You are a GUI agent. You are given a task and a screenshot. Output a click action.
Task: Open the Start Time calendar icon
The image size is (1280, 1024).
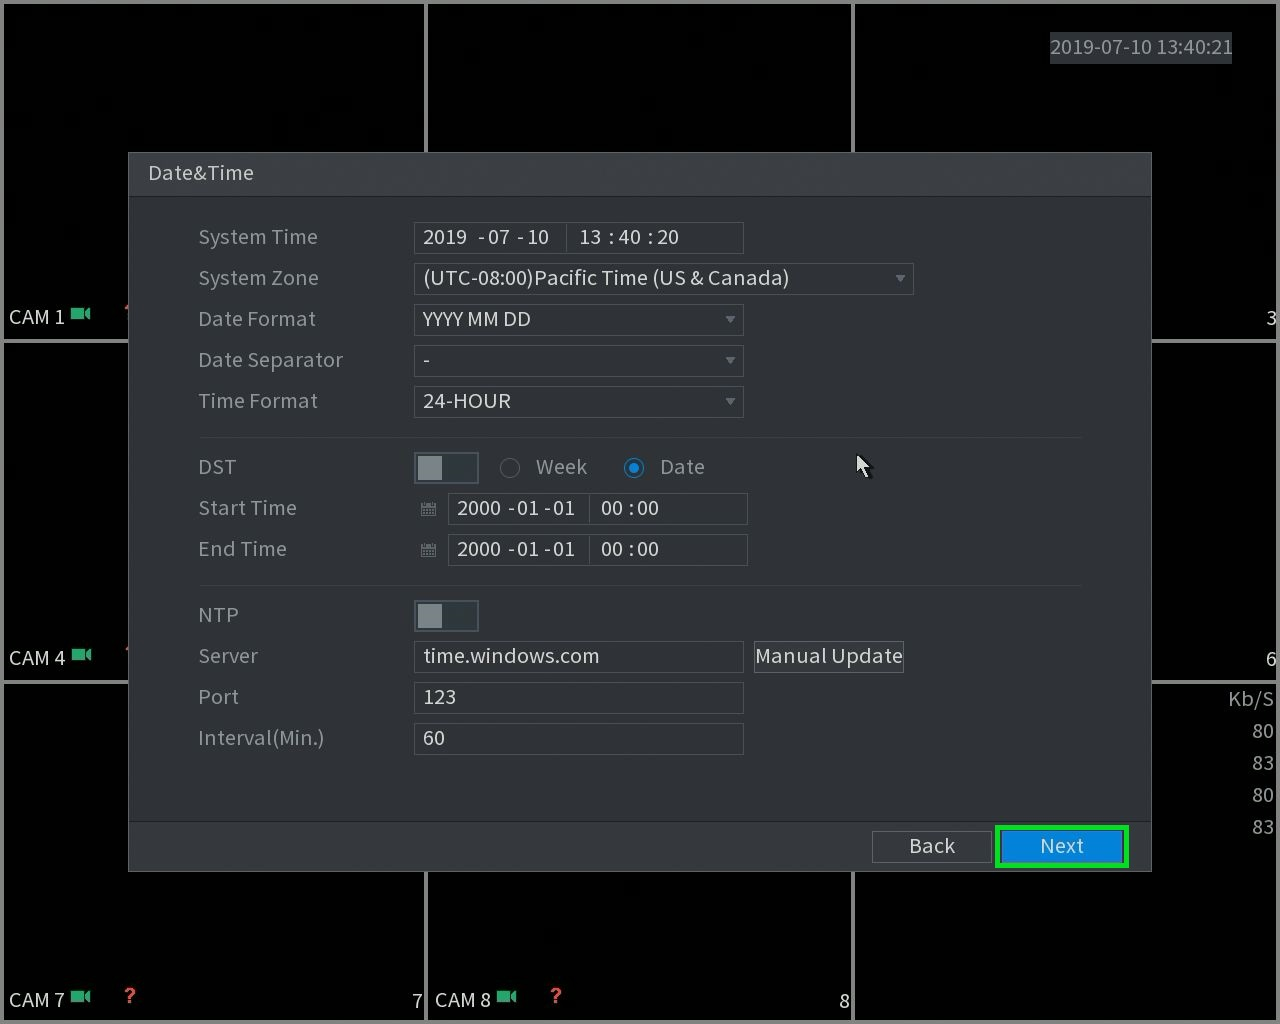tap(428, 509)
